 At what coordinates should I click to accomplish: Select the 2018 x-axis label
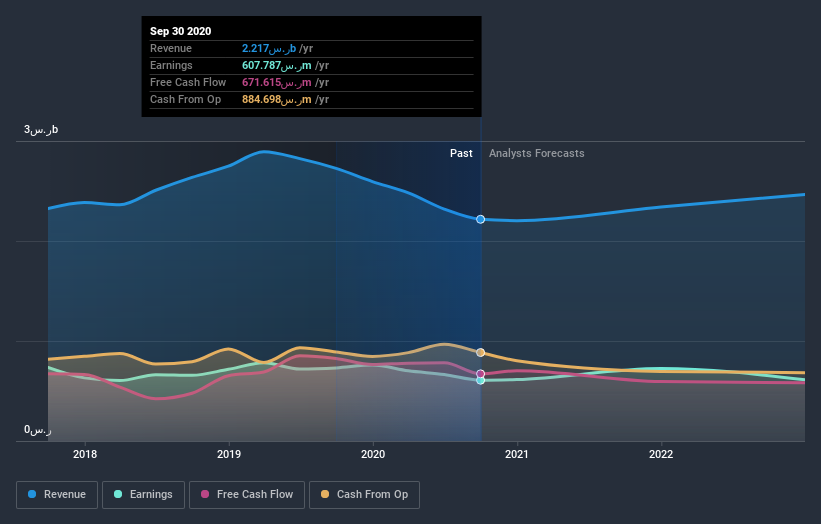coord(85,454)
